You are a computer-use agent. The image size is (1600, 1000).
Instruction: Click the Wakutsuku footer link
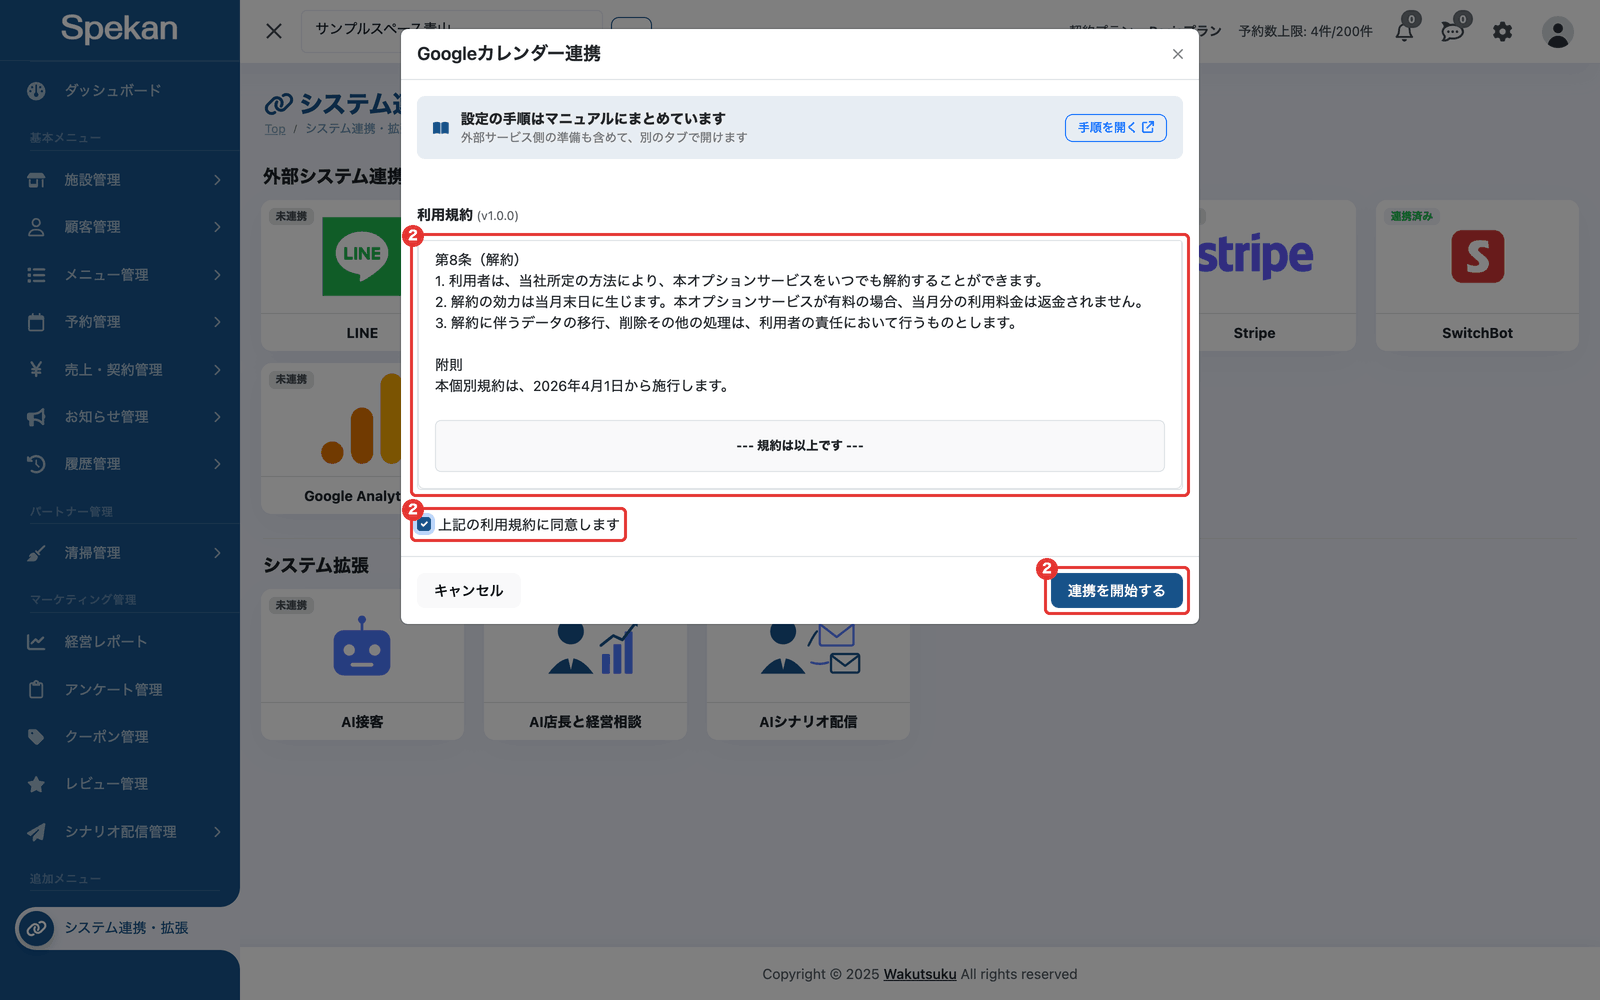919,974
